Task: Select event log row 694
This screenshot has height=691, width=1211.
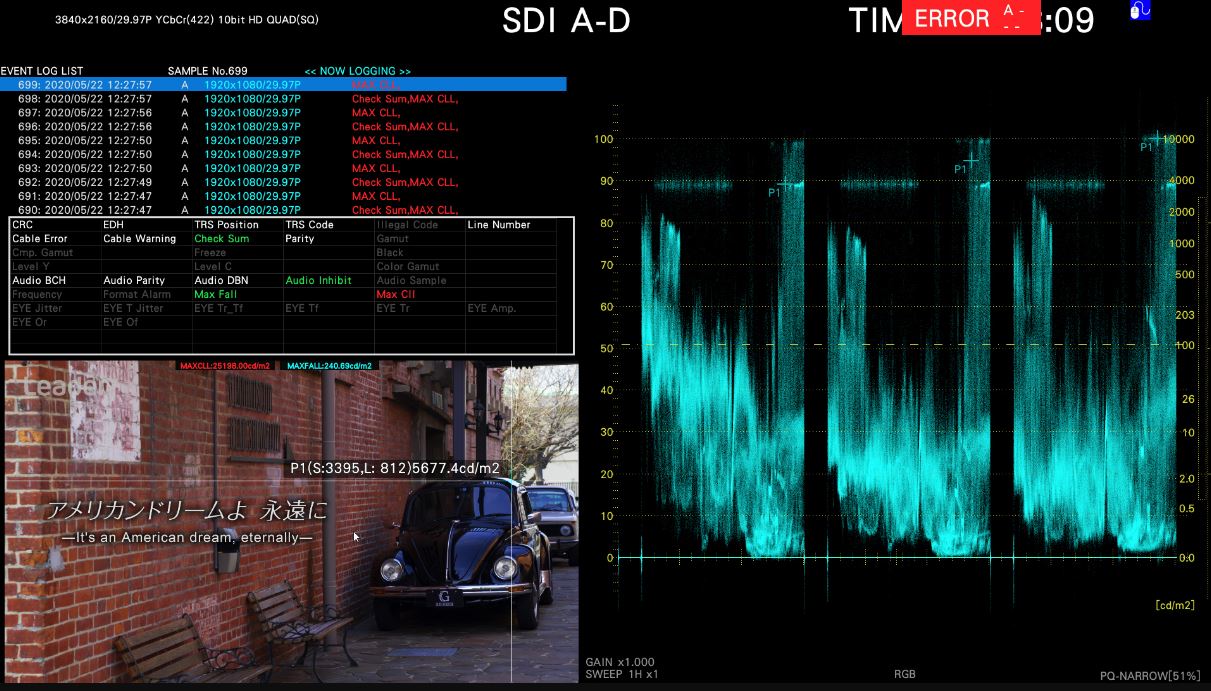Action: click(283, 155)
